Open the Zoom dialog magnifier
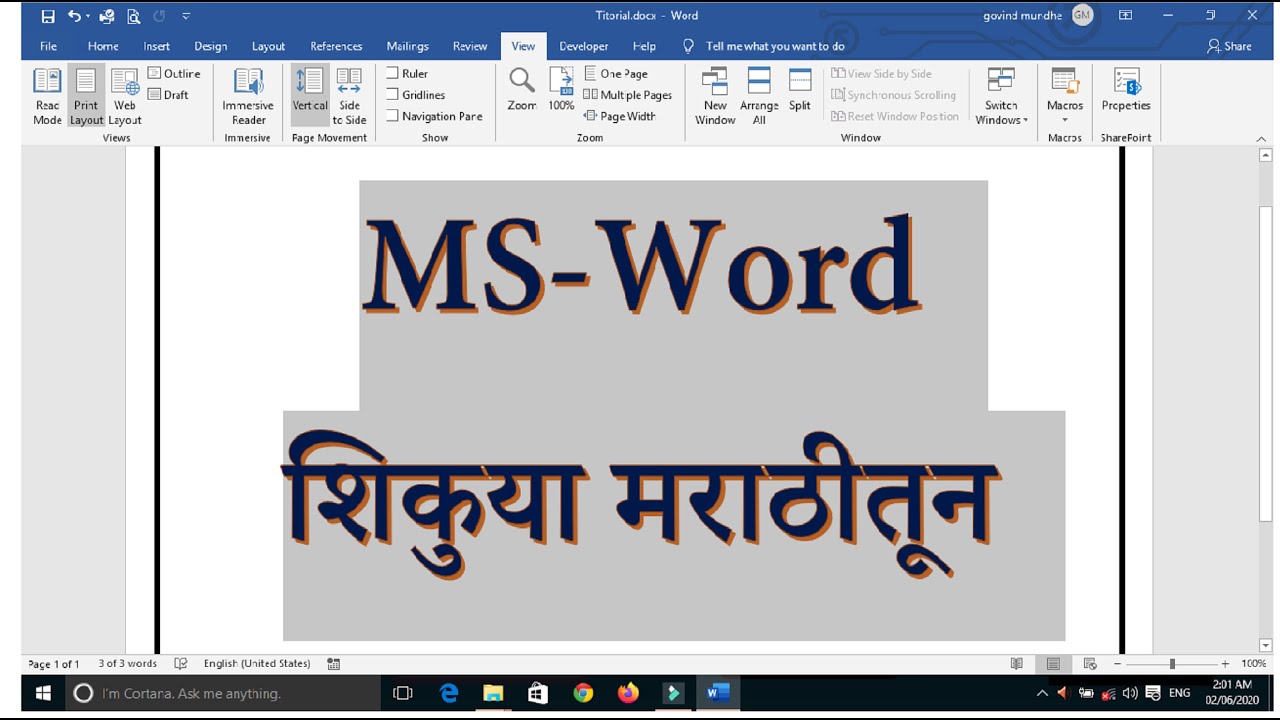Screen dimensions: 1280x720 (x=522, y=90)
